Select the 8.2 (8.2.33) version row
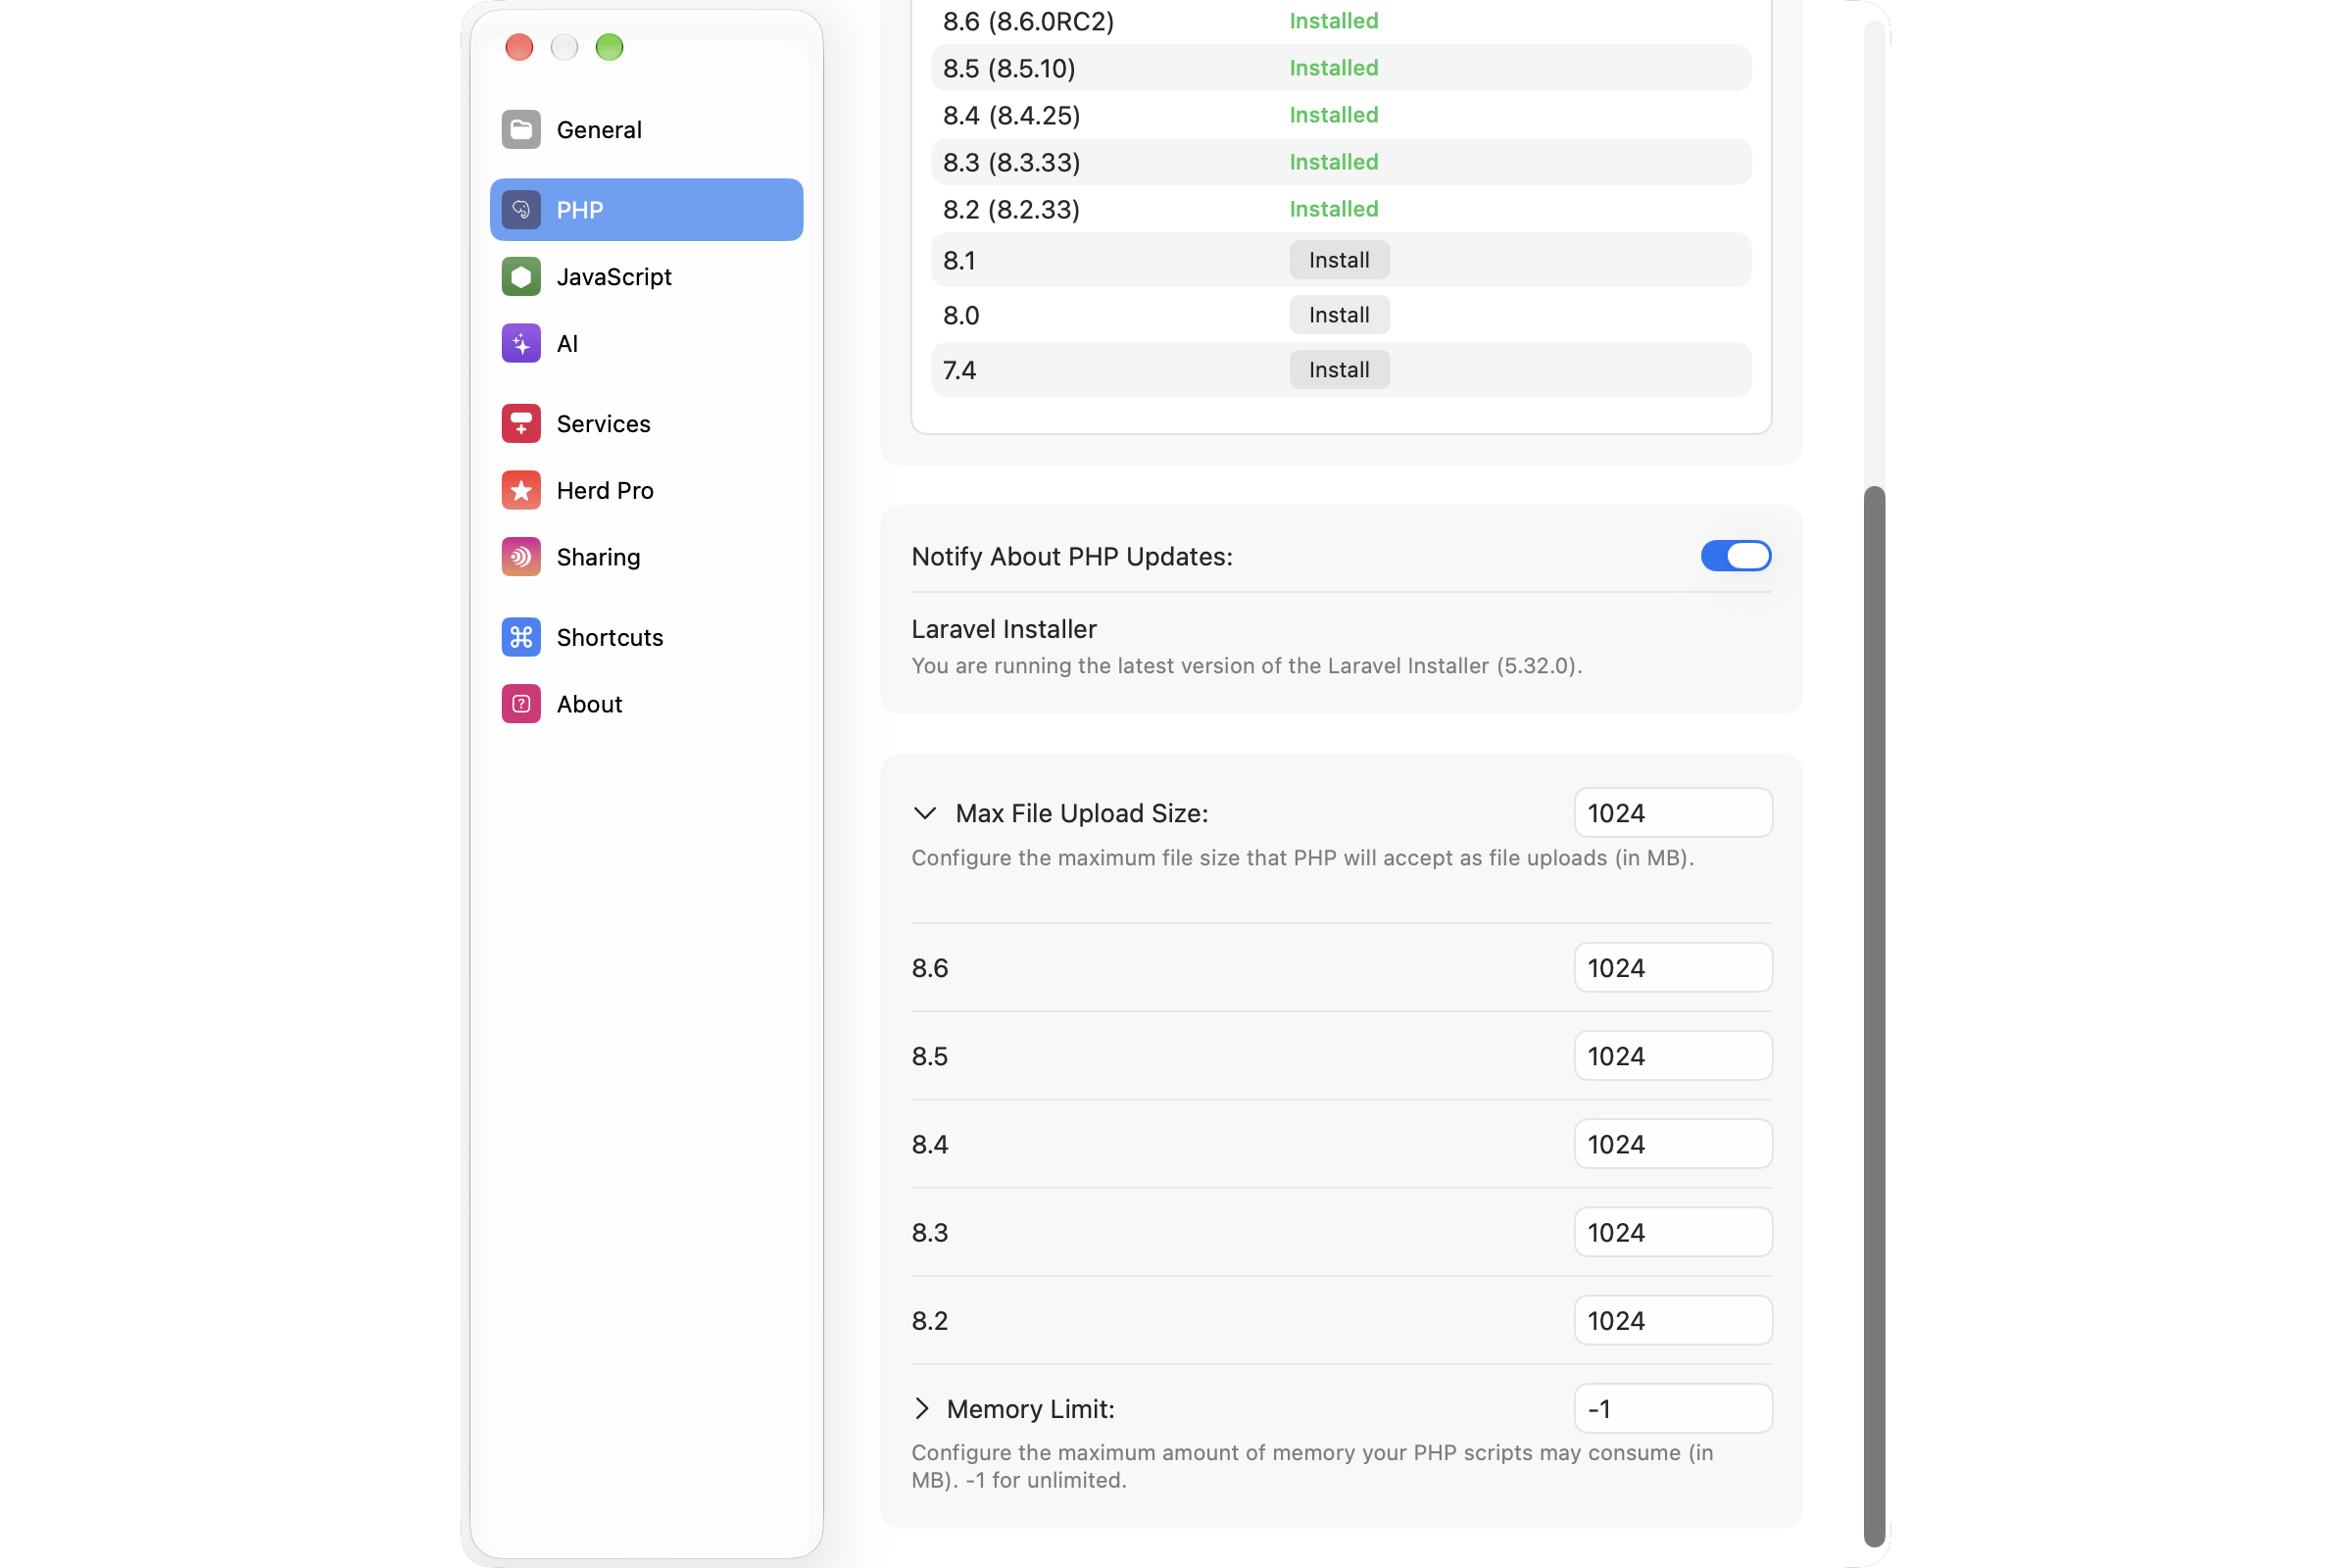 1340,209
